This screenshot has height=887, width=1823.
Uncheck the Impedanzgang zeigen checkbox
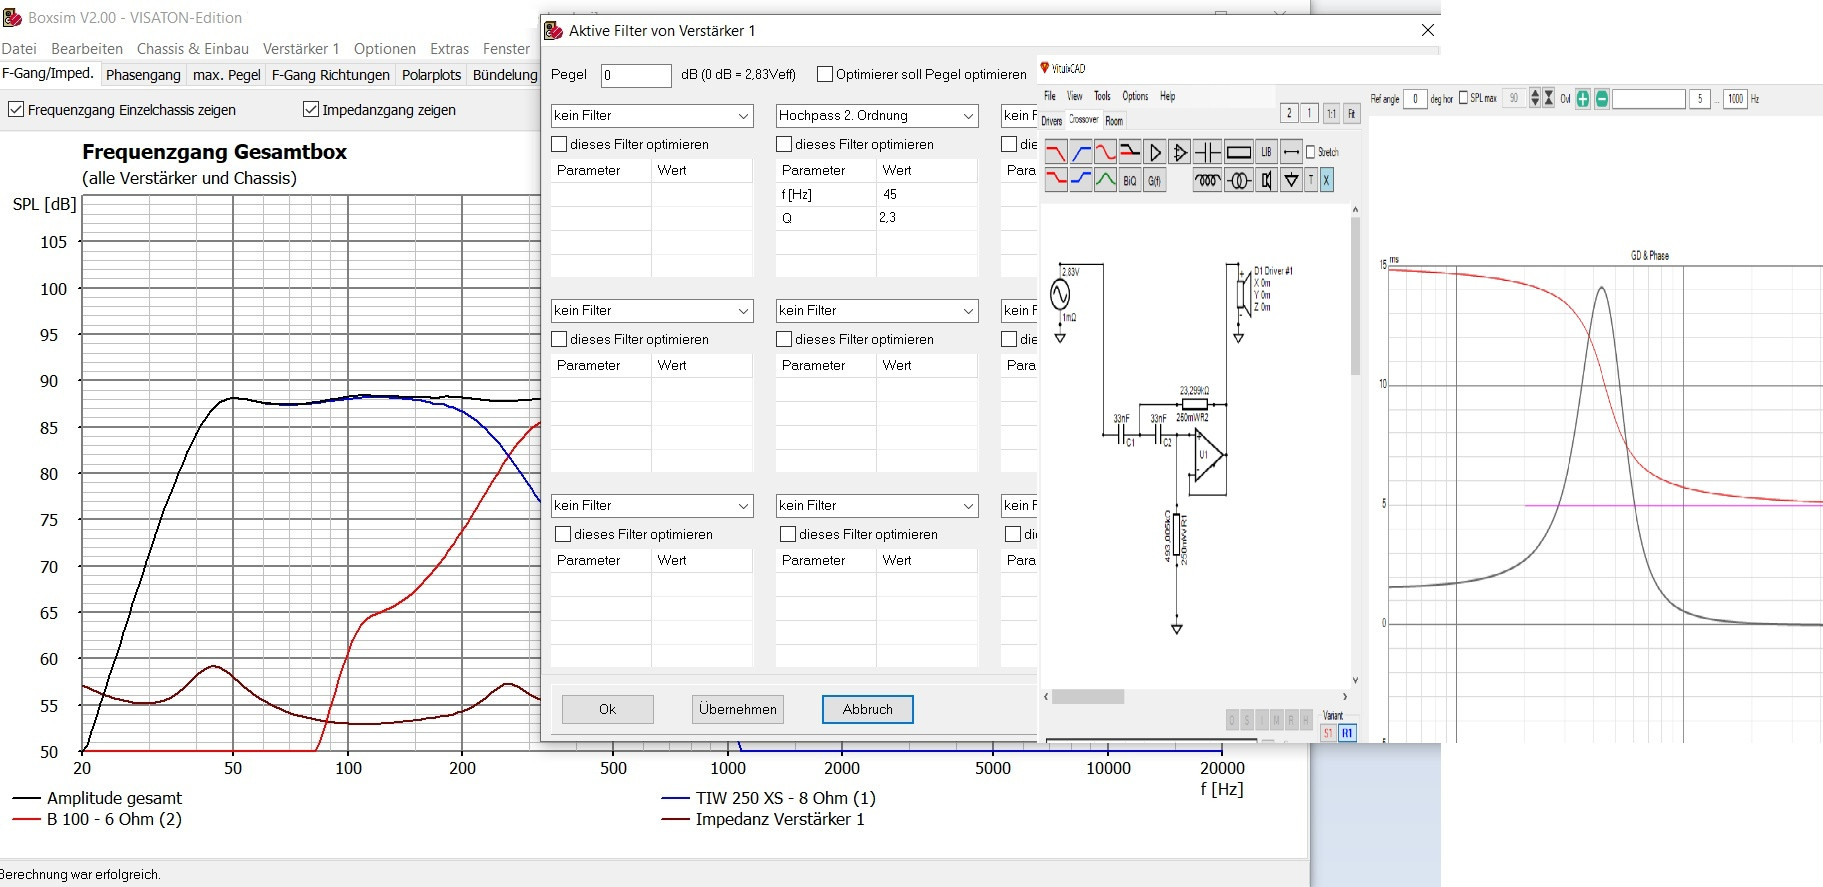point(311,110)
